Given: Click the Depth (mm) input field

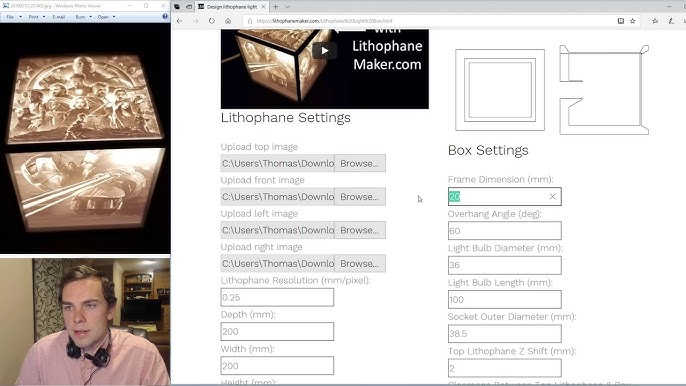Looking at the screenshot, I should point(277,331).
